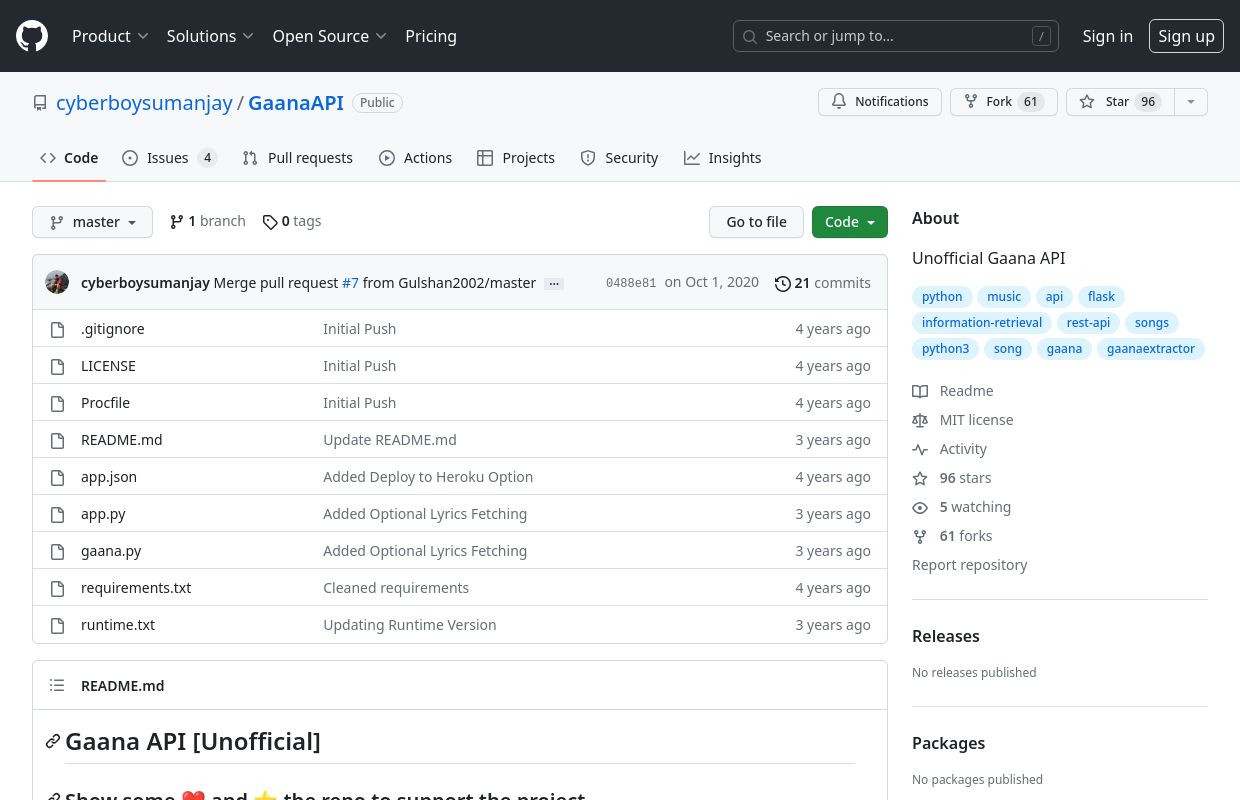Open the MIT license link

pos(963,420)
